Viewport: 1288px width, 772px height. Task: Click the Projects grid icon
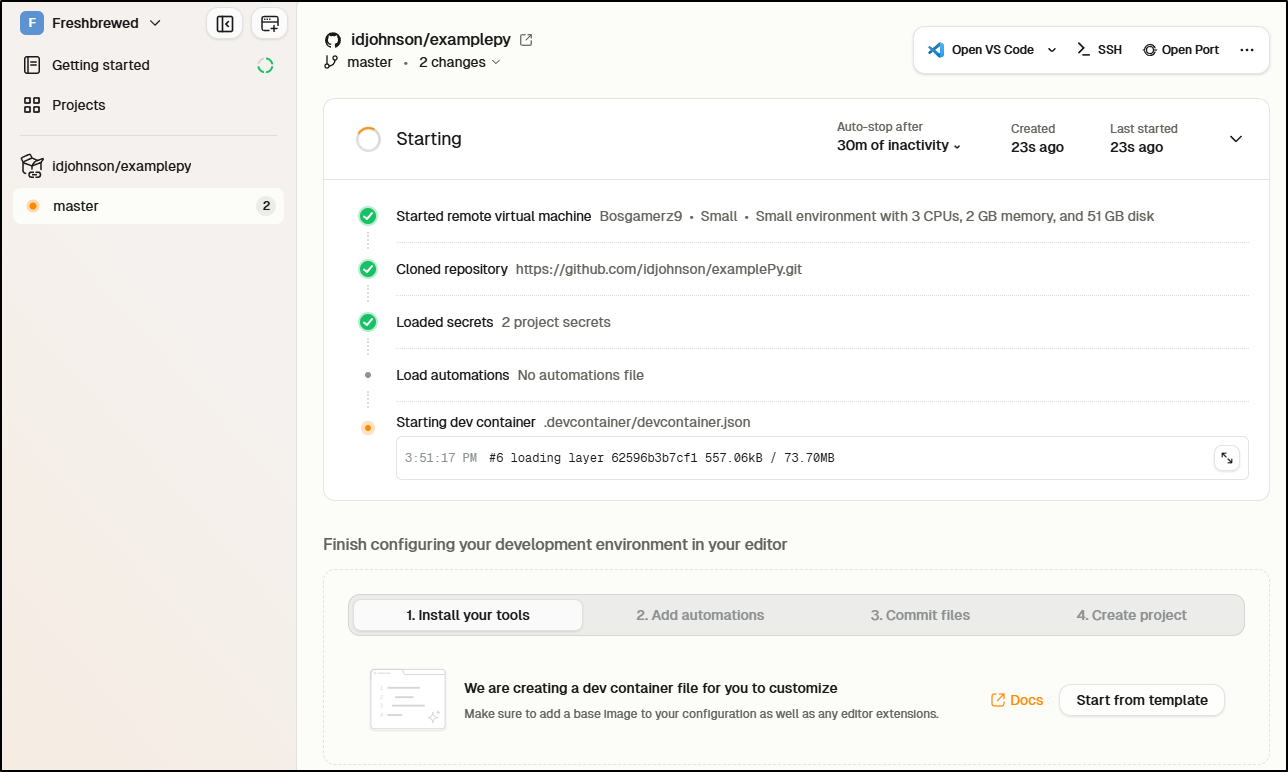32,105
